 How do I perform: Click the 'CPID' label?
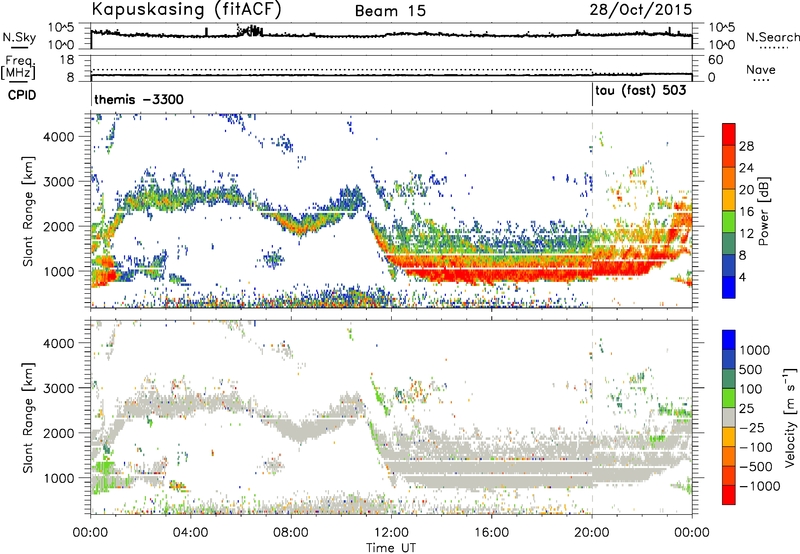tap(22, 95)
